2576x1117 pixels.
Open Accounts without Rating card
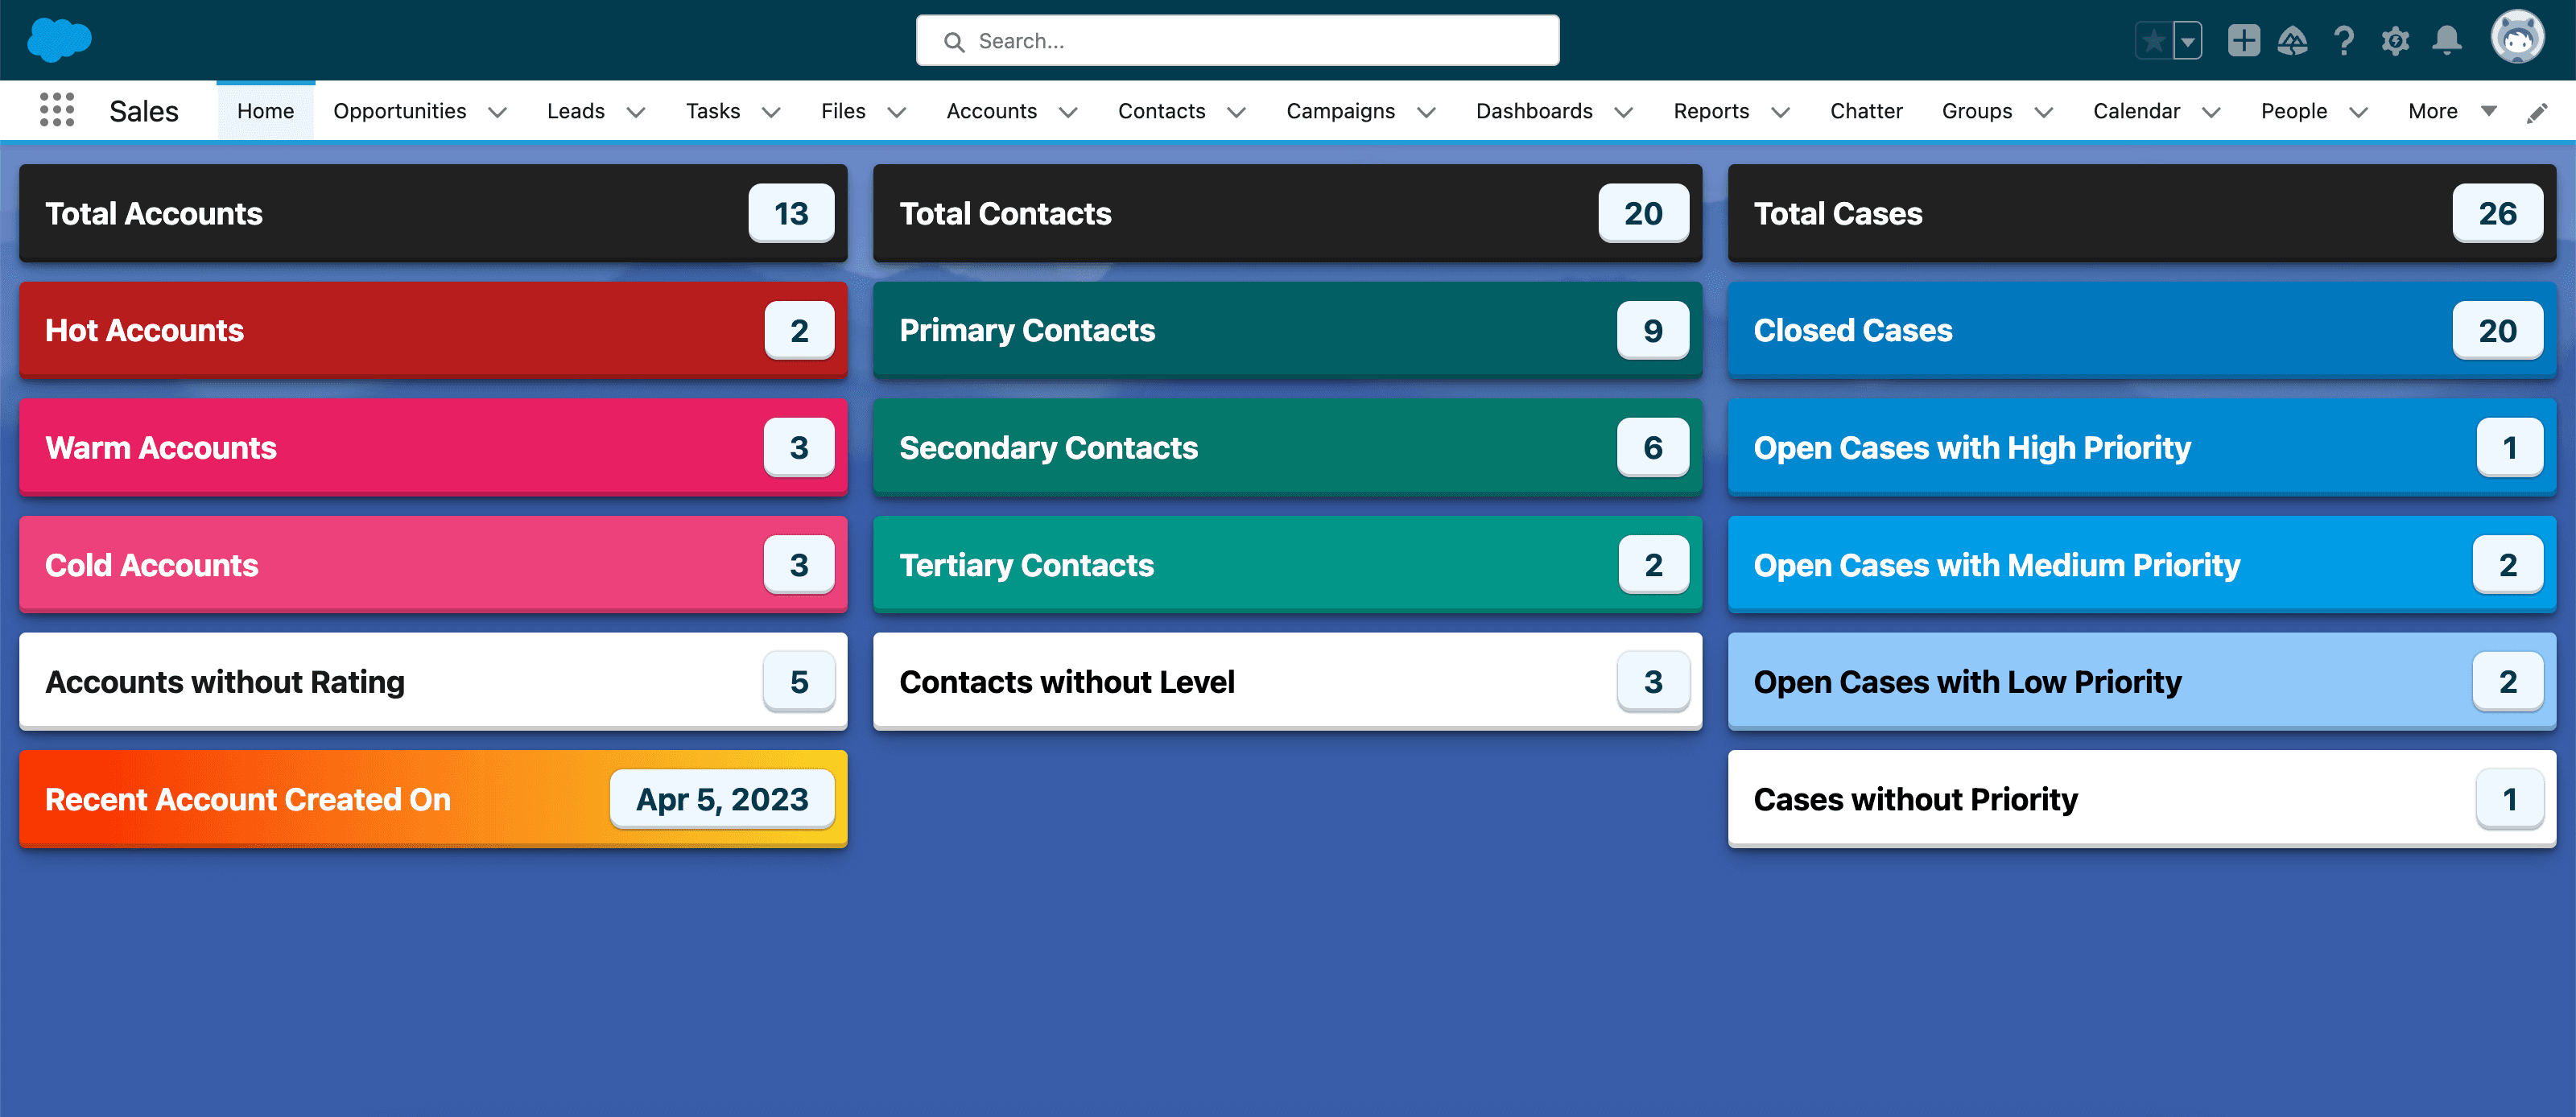click(433, 682)
